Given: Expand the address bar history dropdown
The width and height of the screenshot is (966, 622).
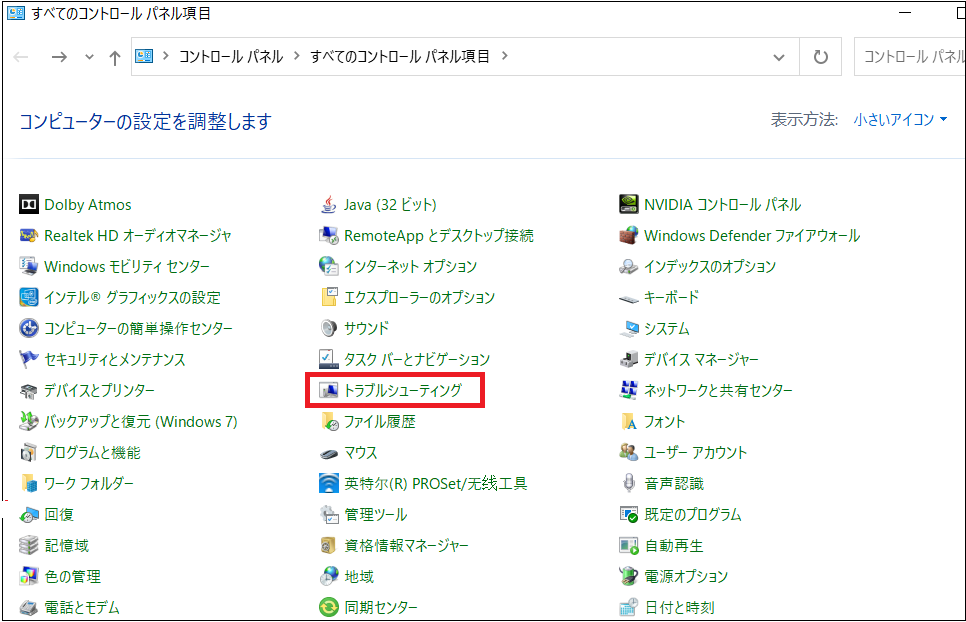Looking at the screenshot, I should click(x=779, y=57).
